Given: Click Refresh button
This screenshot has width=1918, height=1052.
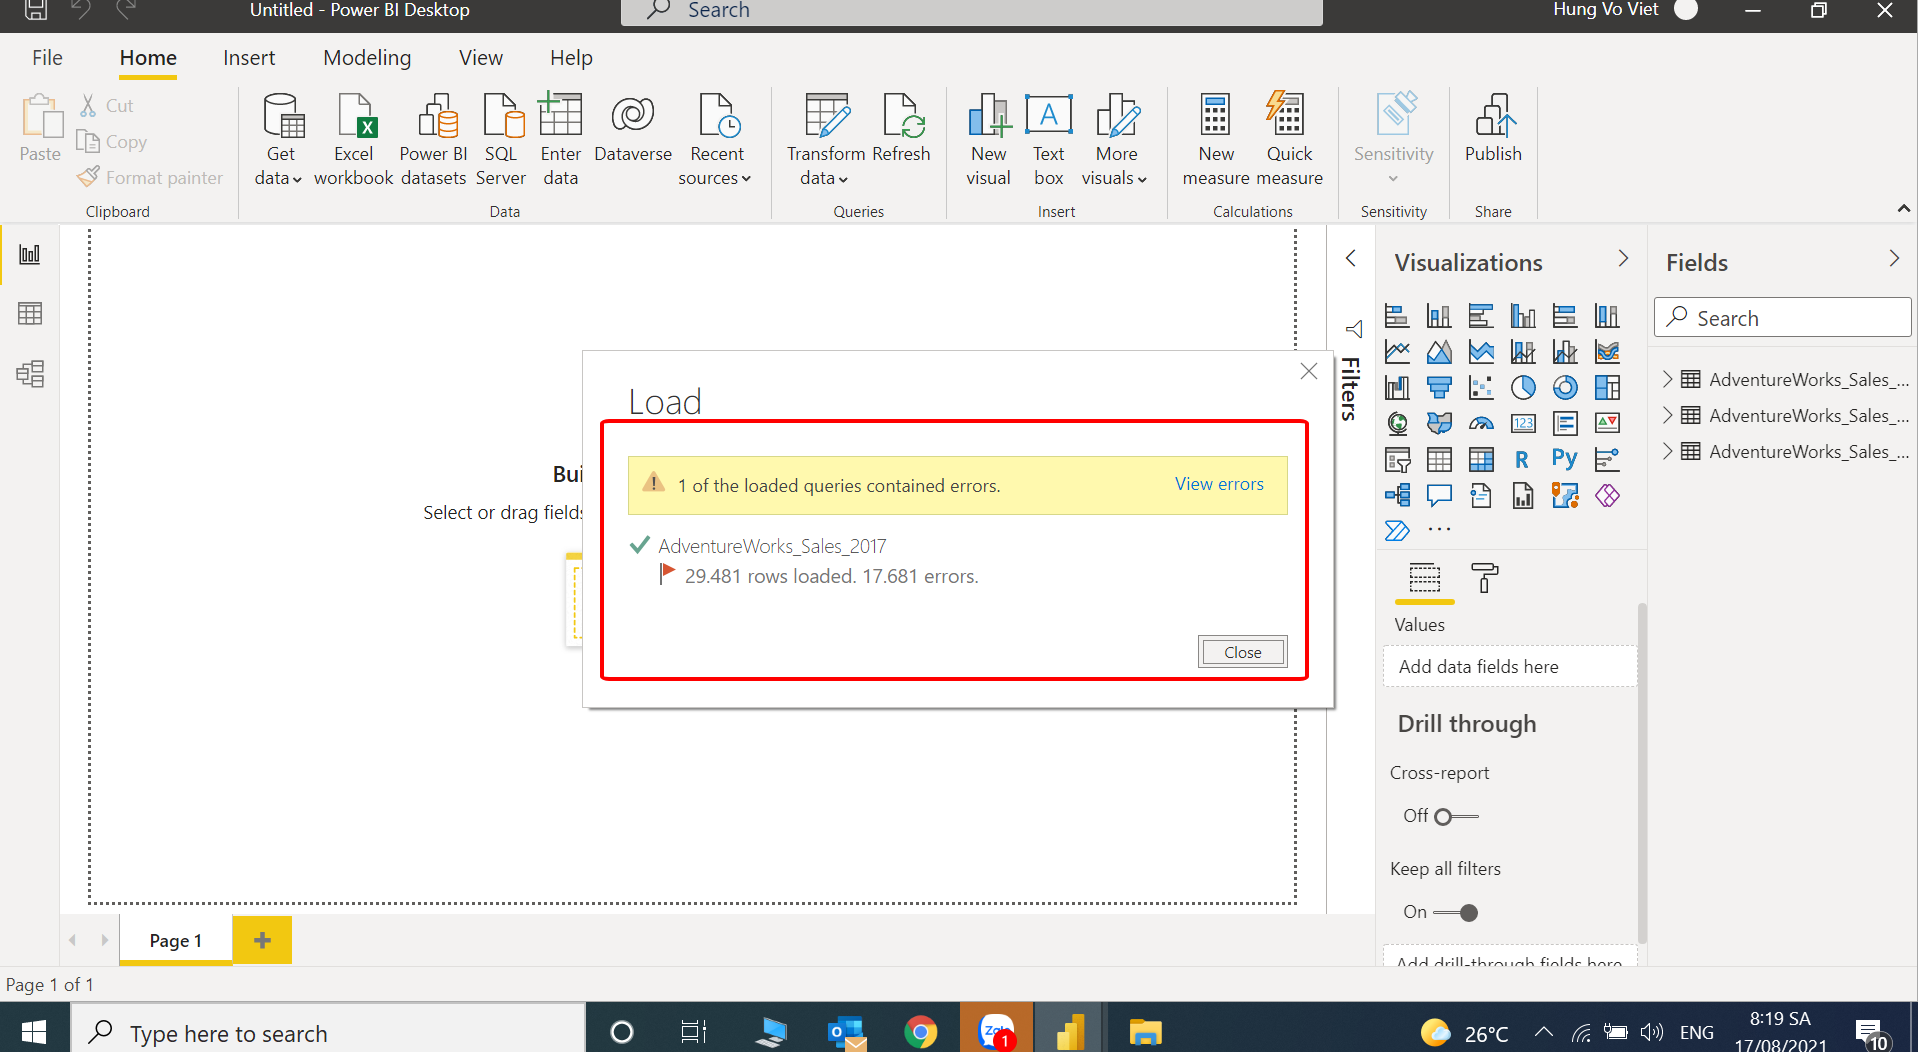Looking at the screenshot, I should coord(901,130).
